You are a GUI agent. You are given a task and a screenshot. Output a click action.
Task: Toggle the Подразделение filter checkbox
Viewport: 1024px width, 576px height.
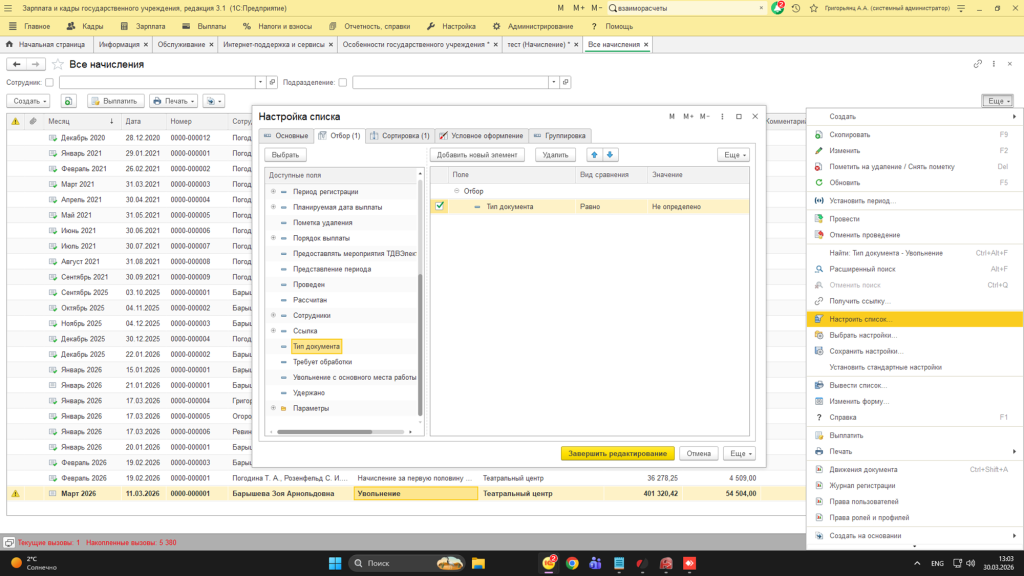tap(343, 83)
